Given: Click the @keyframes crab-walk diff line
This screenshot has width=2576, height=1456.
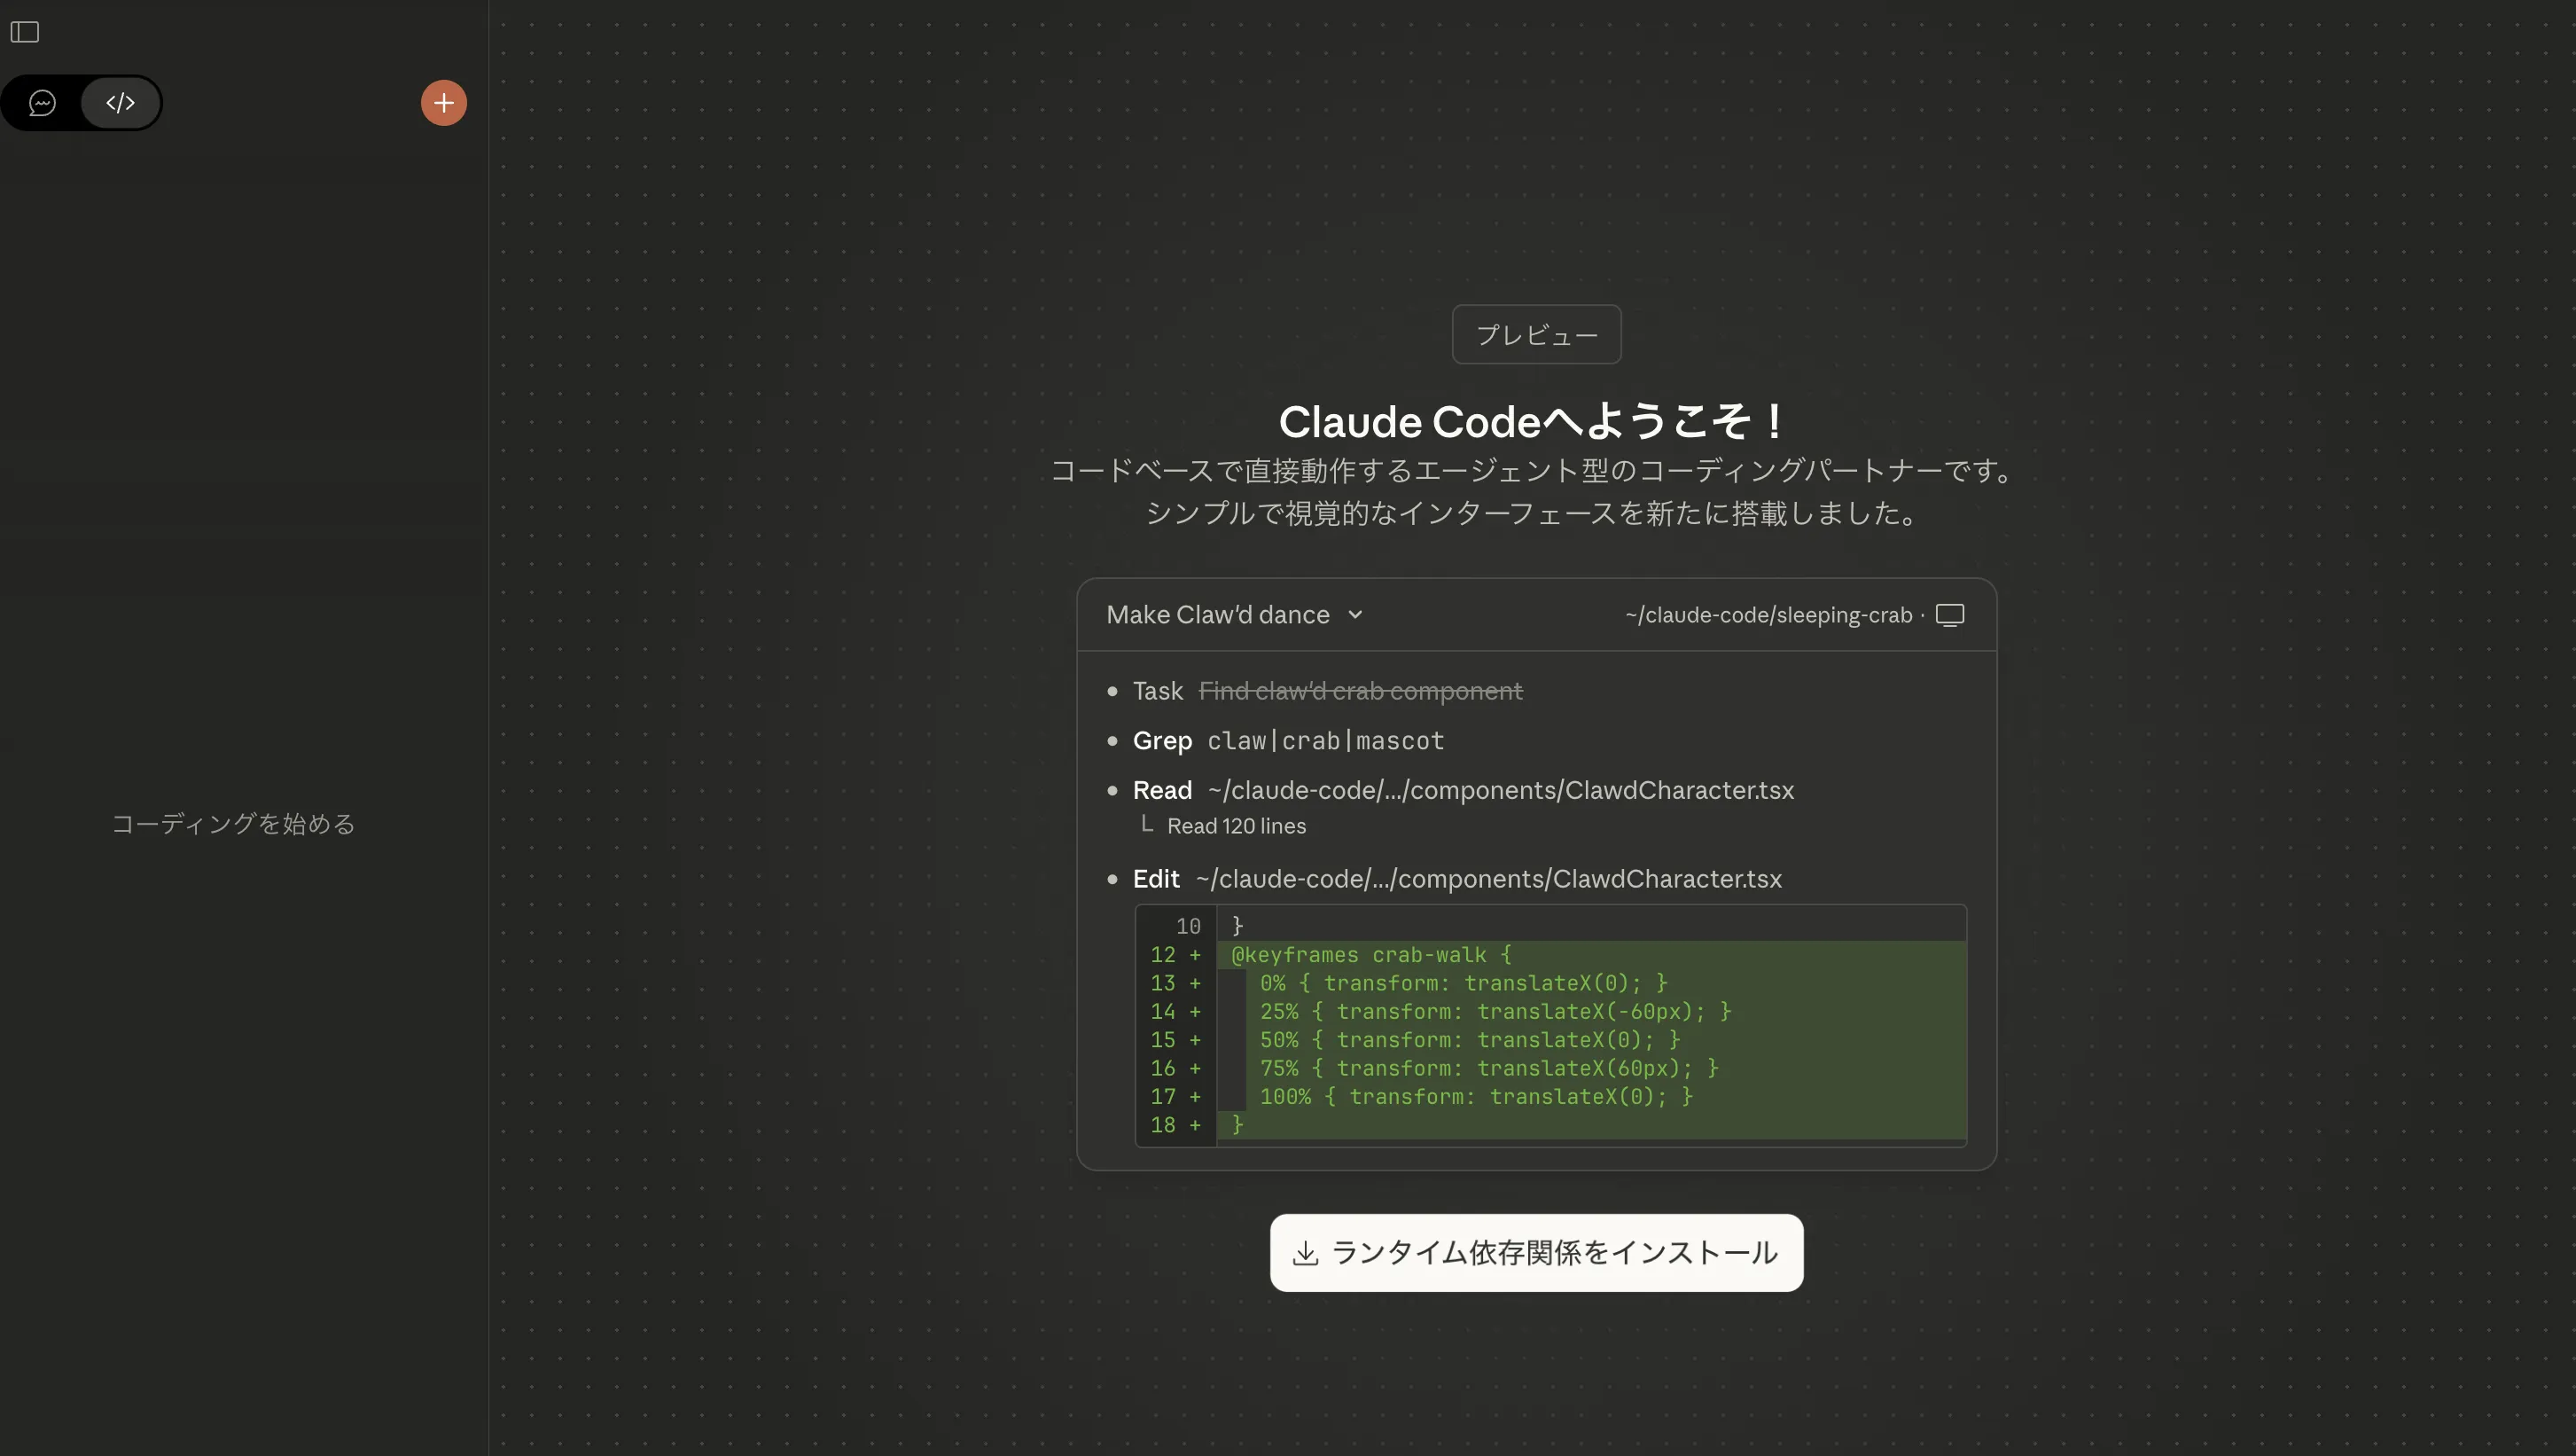Looking at the screenshot, I should click(x=1370, y=955).
